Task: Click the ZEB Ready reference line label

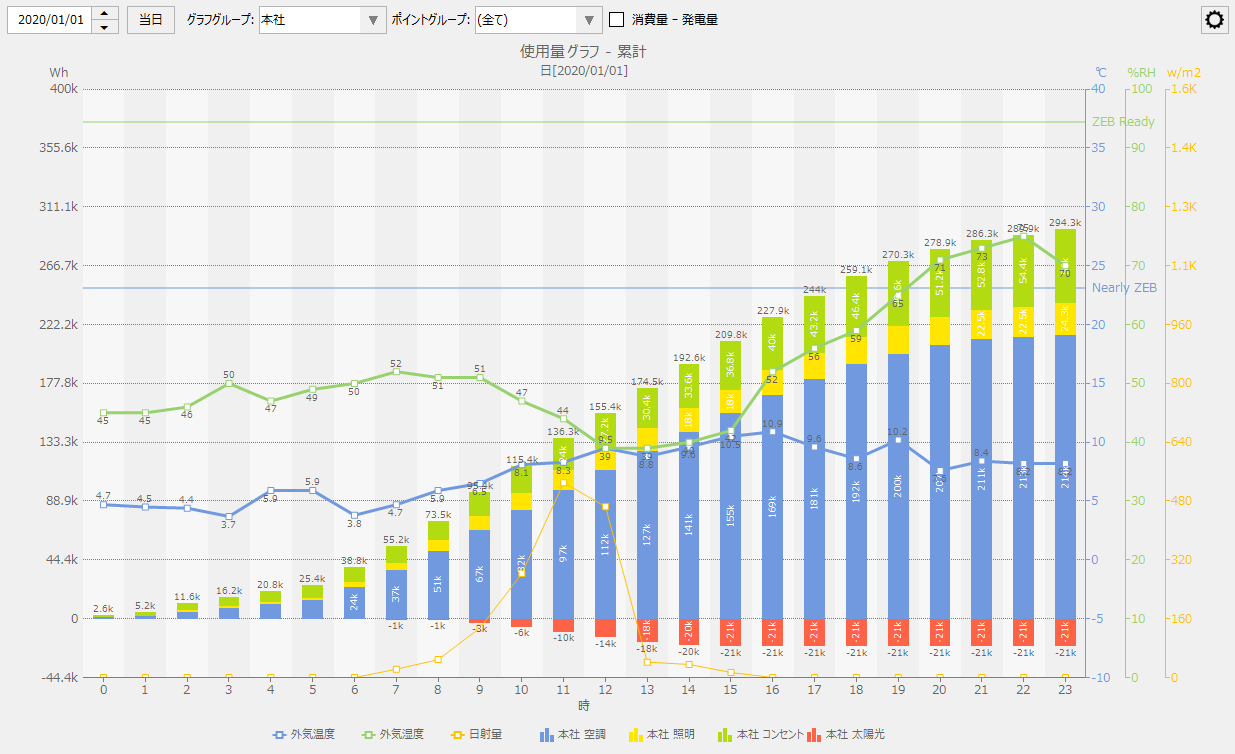Action: (1123, 122)
